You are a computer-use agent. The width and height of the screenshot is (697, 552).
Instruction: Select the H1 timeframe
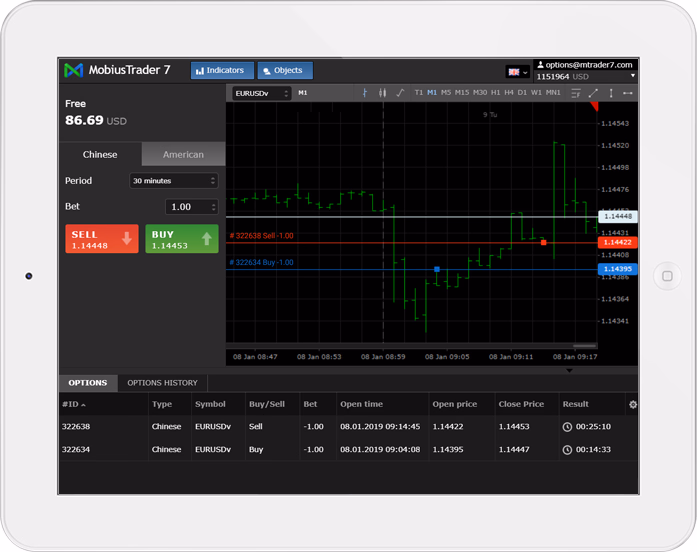[x=496, y=92]
